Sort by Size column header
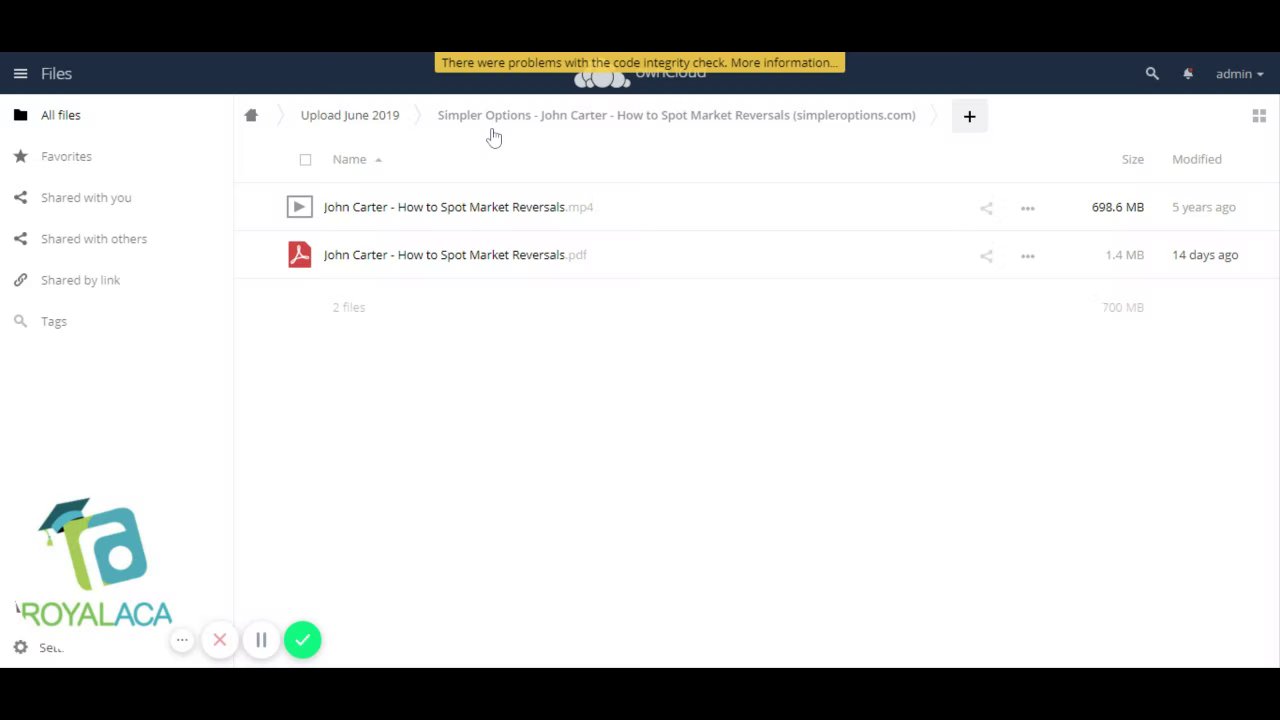The height and width of the screenshot is (720, 1280). [x=1132, y=159]
